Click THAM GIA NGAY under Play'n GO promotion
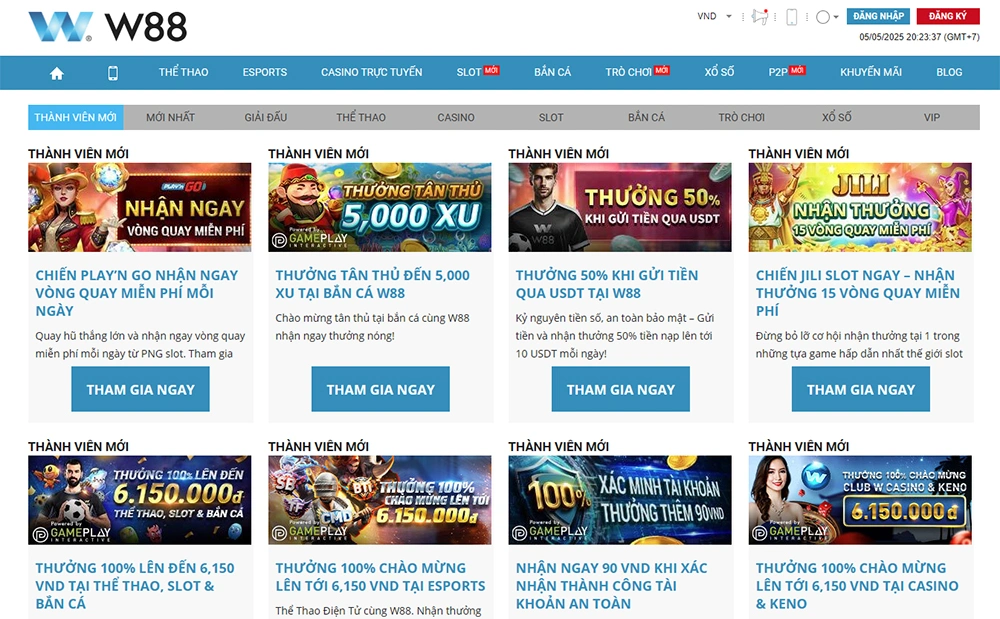 click(x=140, y=389)
